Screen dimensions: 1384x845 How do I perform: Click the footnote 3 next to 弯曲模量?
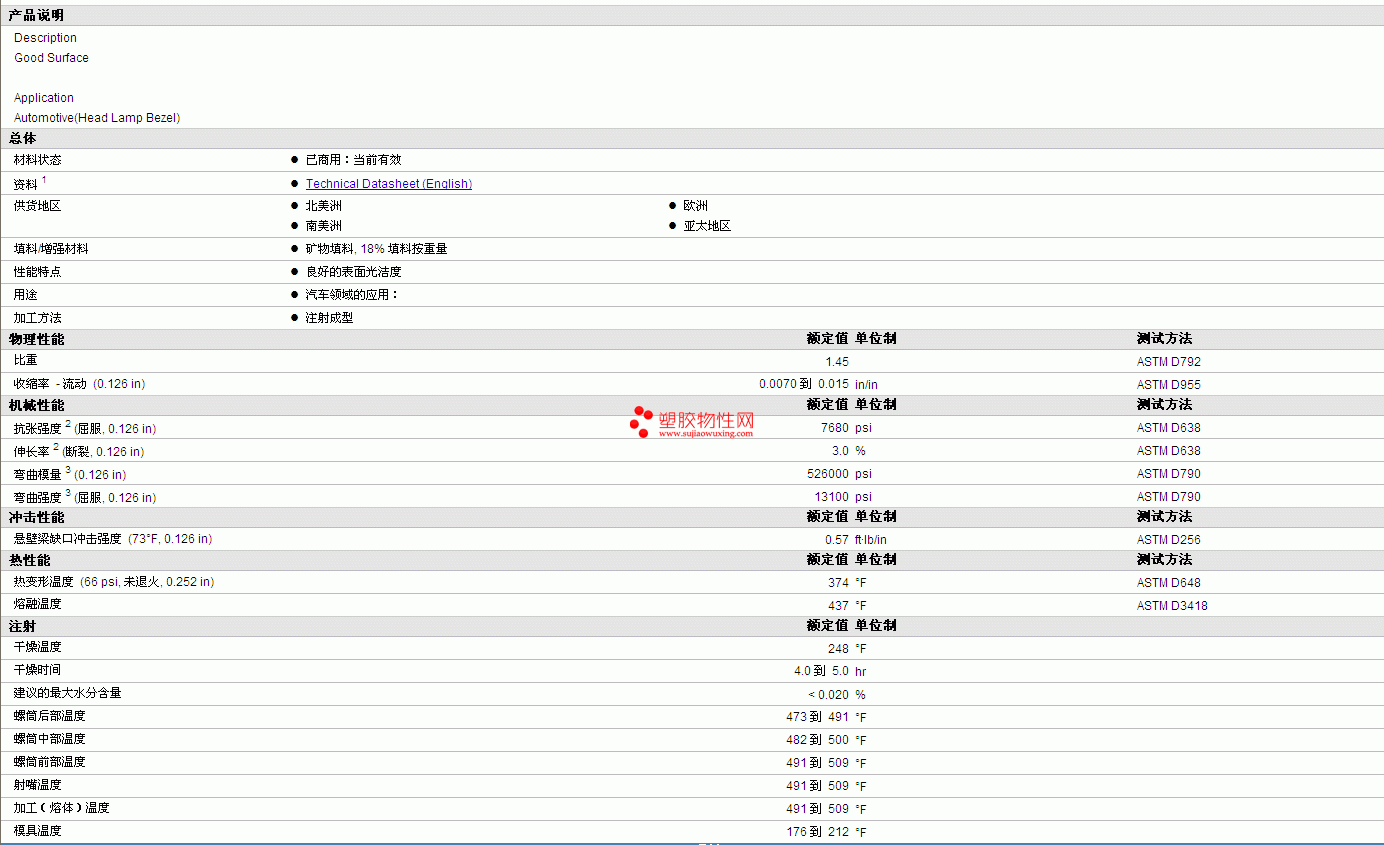[x=68, y=470]
